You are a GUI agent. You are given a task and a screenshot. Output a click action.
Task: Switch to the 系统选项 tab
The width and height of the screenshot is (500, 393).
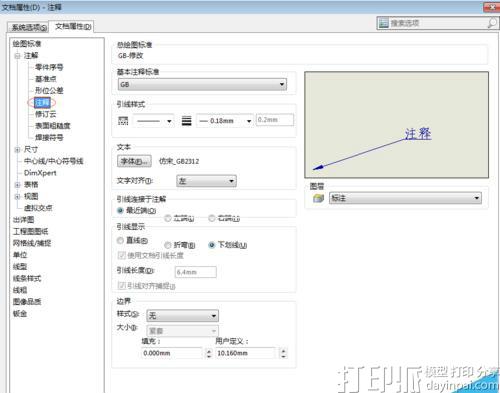click(29, 27)
